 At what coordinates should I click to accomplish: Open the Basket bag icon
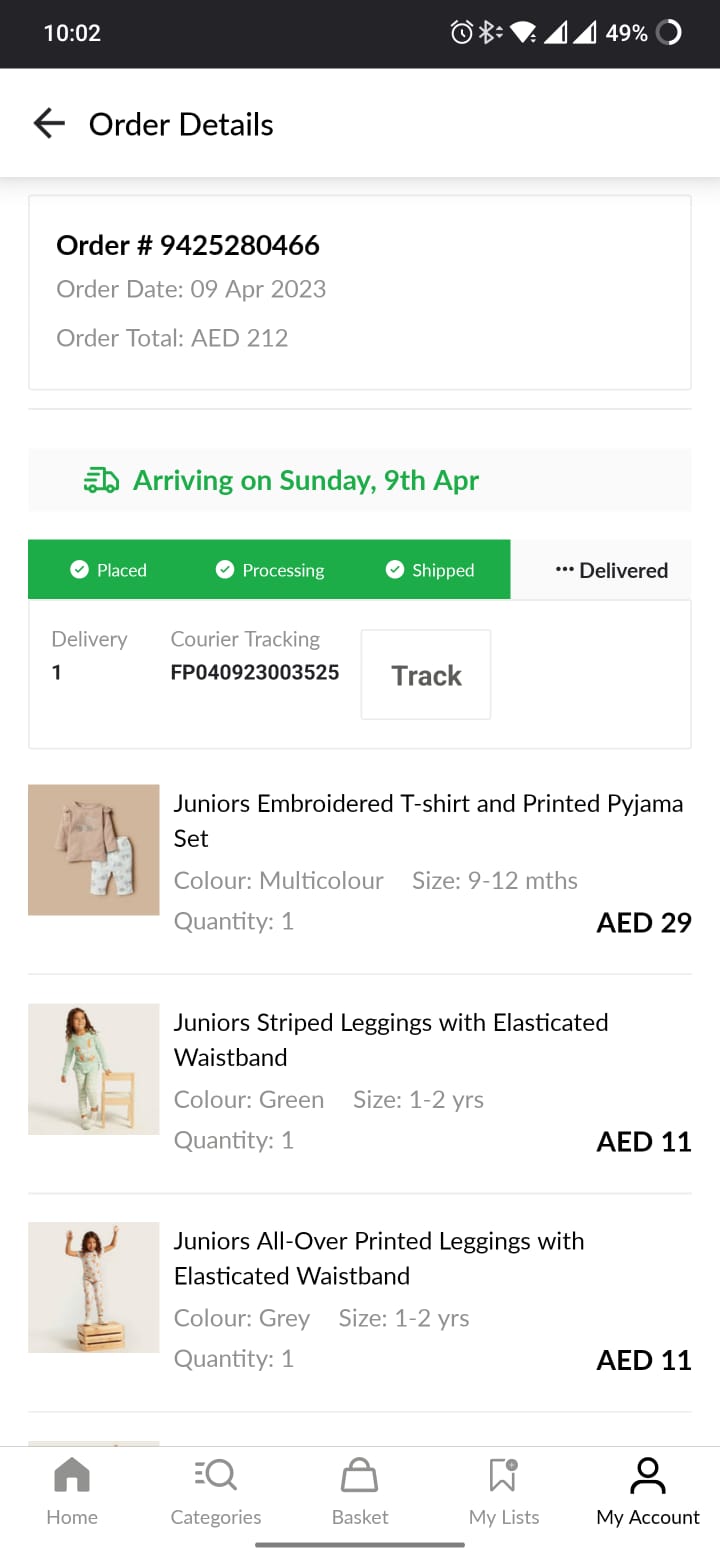point(360,1476)
